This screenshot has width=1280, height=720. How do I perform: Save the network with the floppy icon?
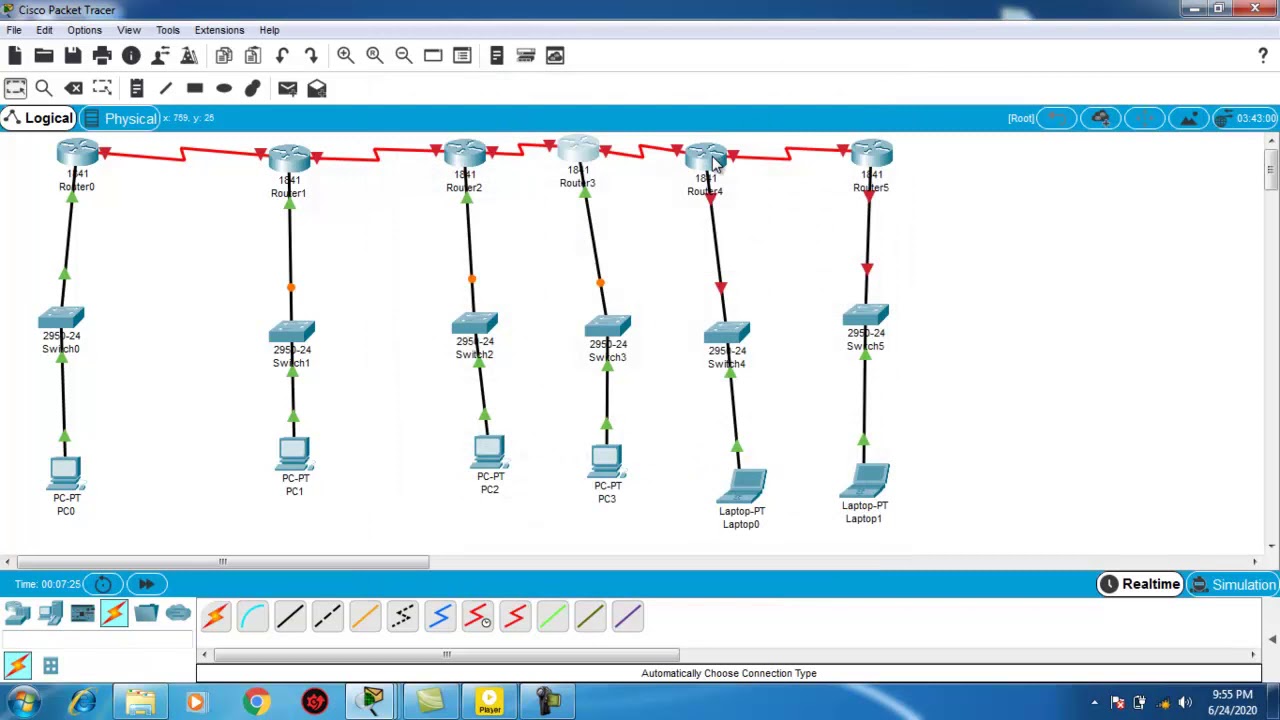coord(73,56)
